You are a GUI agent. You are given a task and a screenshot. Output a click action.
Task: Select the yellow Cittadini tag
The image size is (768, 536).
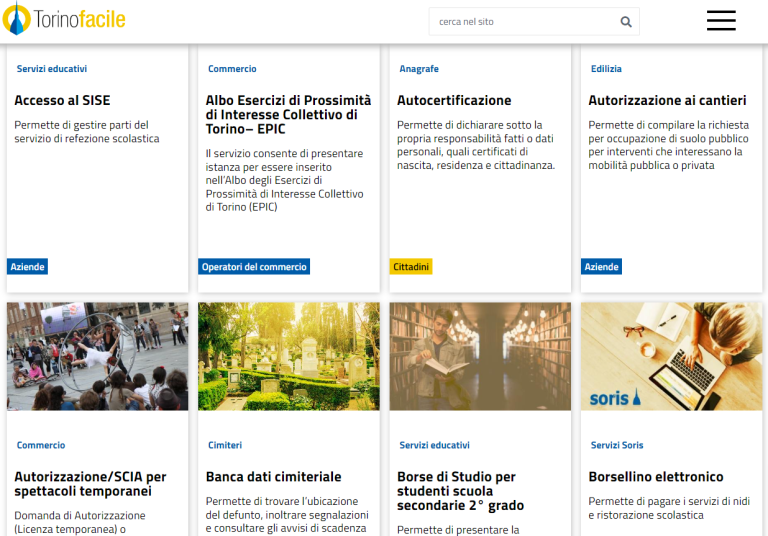(411, 267)
